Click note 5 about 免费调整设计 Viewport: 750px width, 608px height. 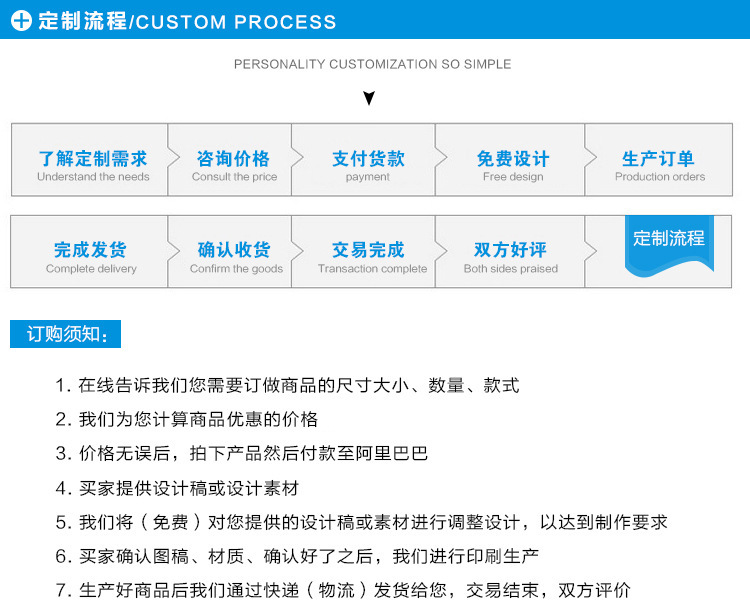[x=361, y=522]
